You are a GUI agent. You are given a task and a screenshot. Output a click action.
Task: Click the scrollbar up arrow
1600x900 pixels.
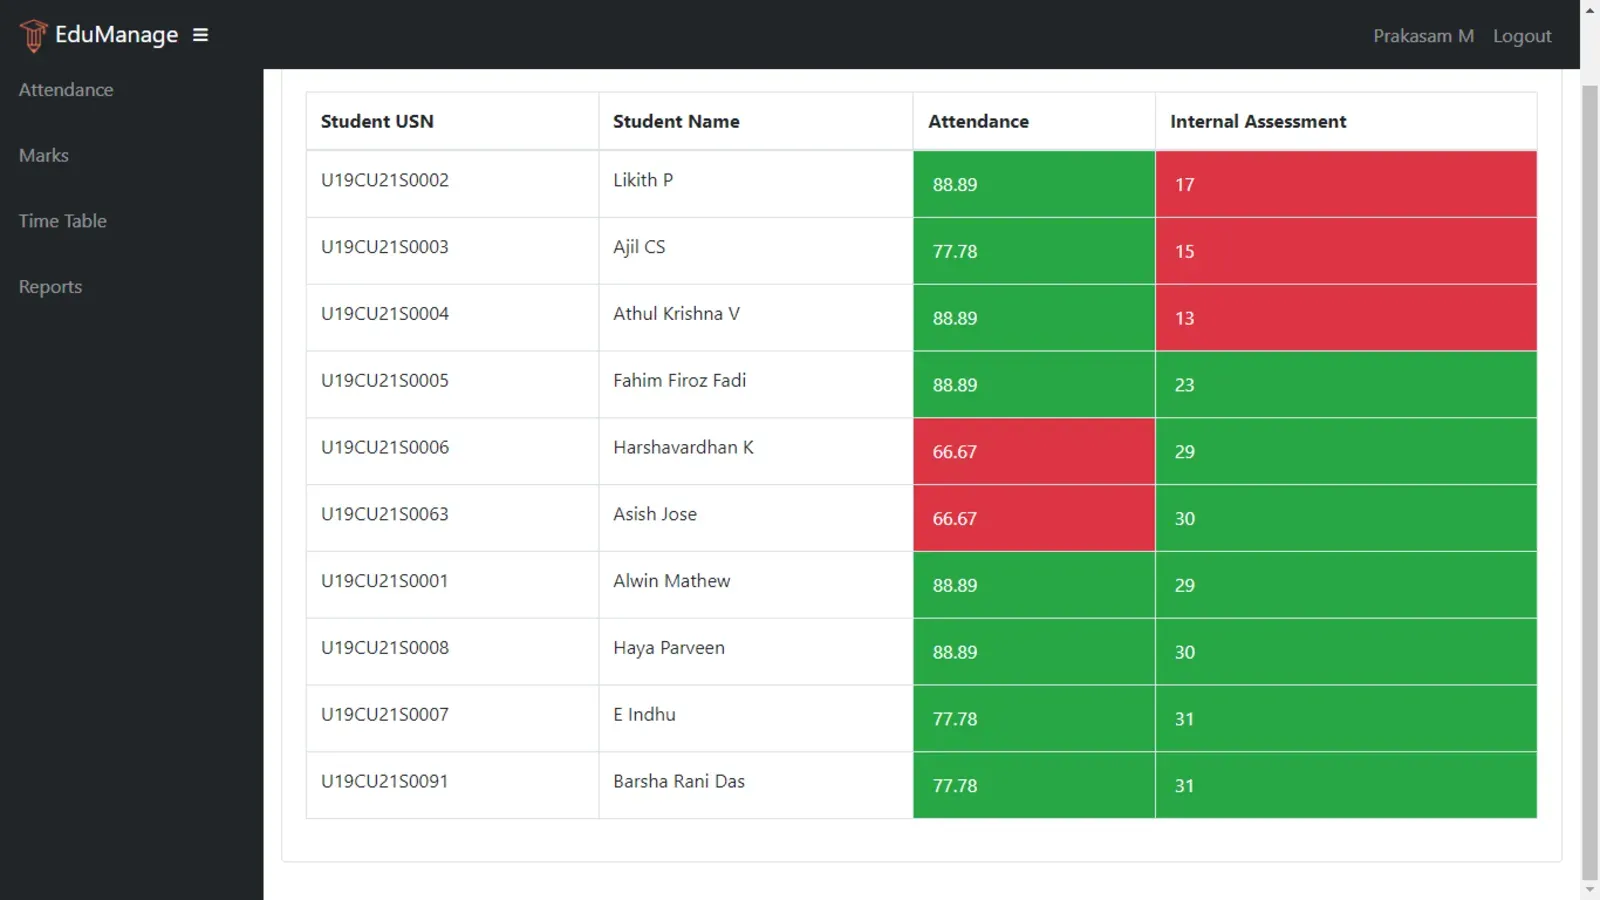[1589, 10]
